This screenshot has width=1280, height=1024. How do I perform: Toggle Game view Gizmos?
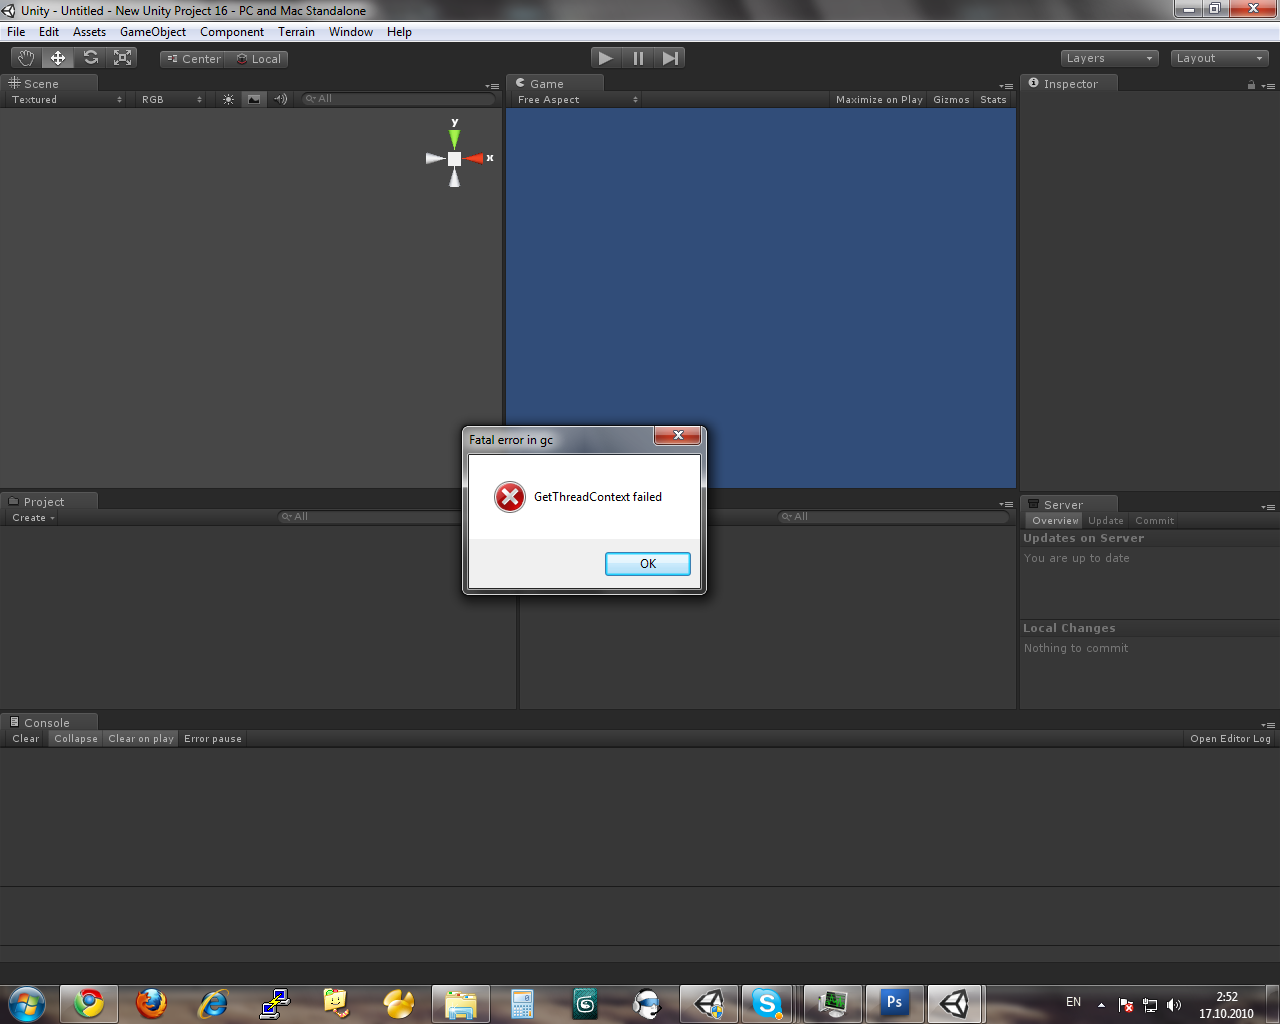(951, 99)
